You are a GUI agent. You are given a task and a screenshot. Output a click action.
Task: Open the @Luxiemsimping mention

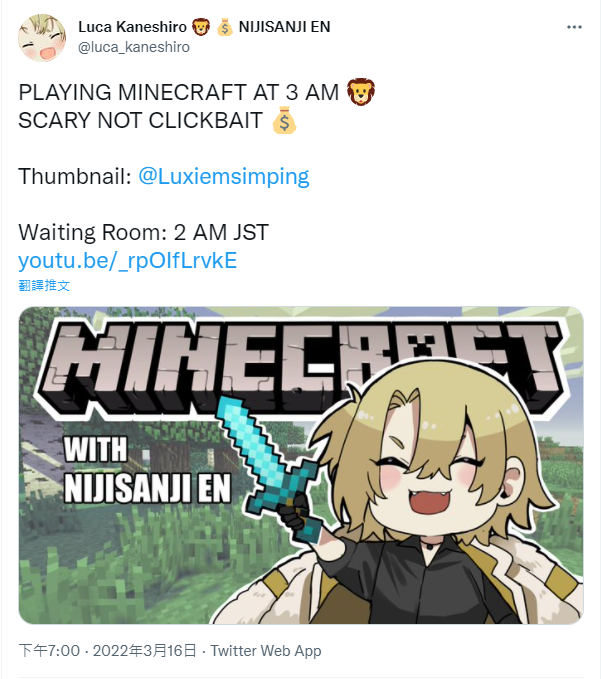(x=223, y=176)
